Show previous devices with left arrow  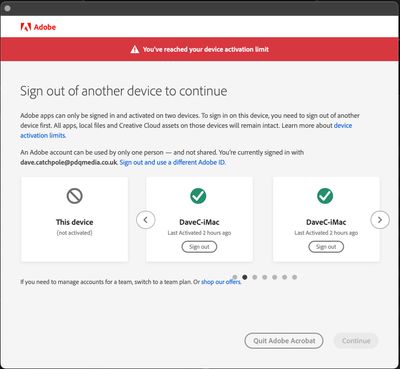(x=146, y=220)
